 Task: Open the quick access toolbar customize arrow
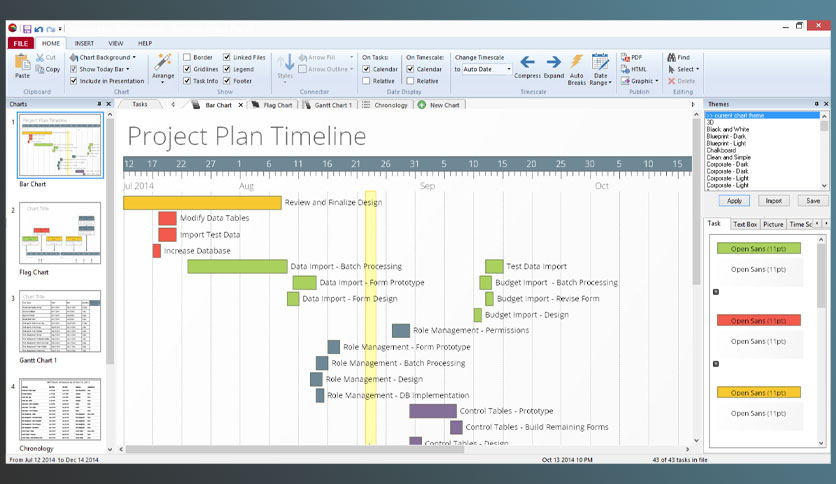60,29
